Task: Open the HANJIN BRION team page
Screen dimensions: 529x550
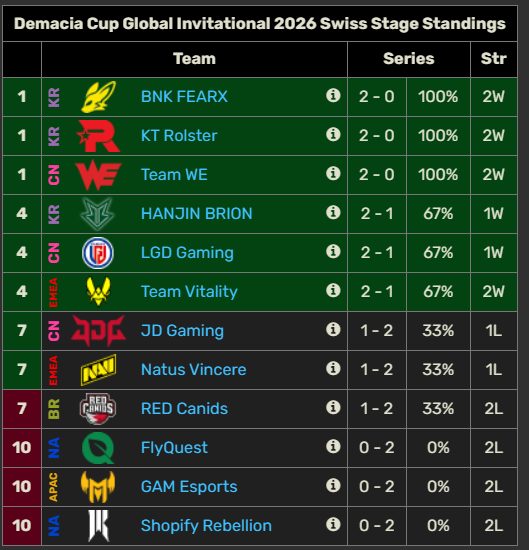Action: coord(196,214)
